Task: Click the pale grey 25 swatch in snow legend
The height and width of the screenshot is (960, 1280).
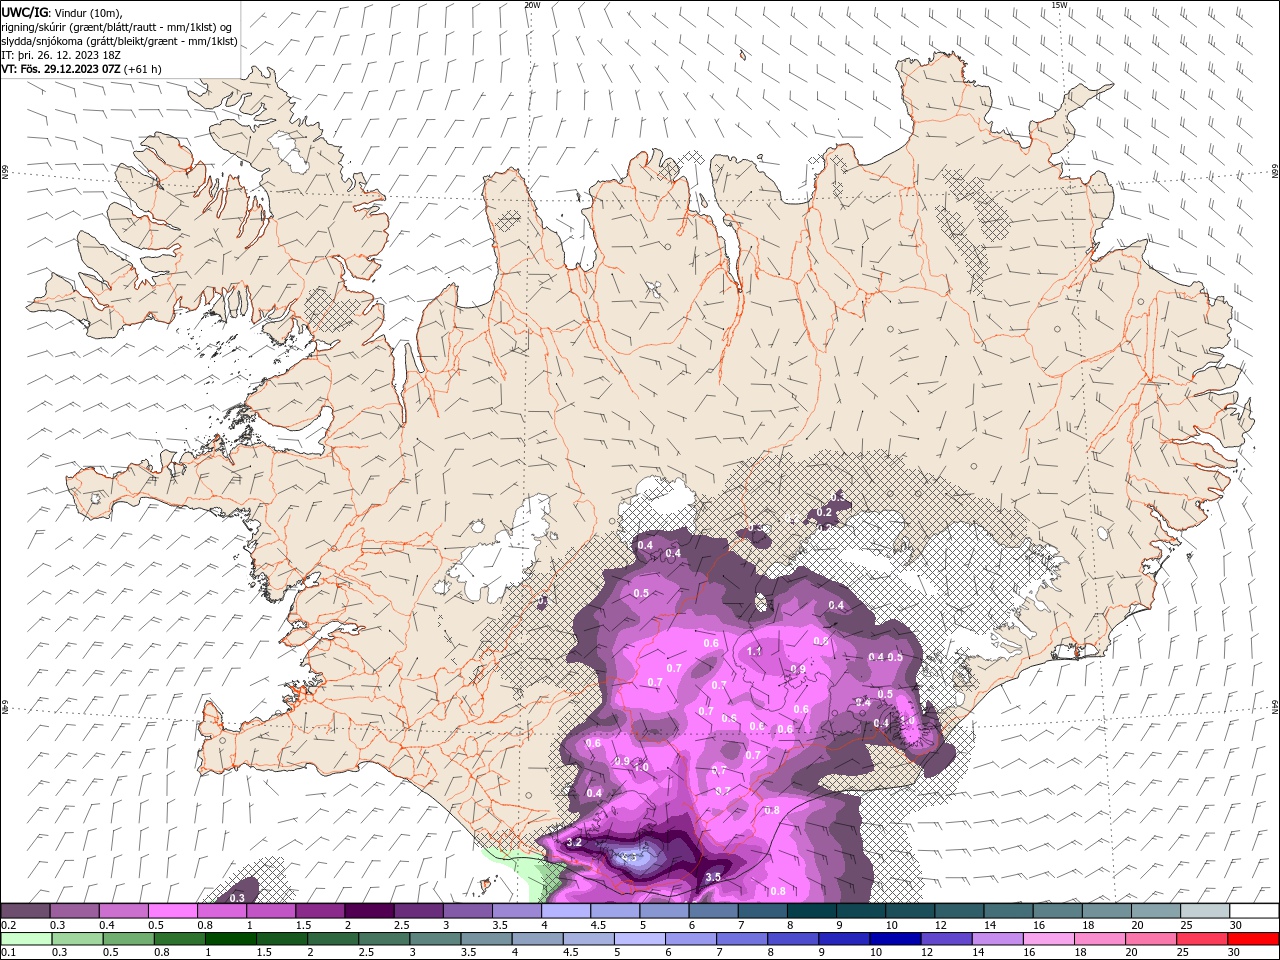Action: pos(1206,911)
